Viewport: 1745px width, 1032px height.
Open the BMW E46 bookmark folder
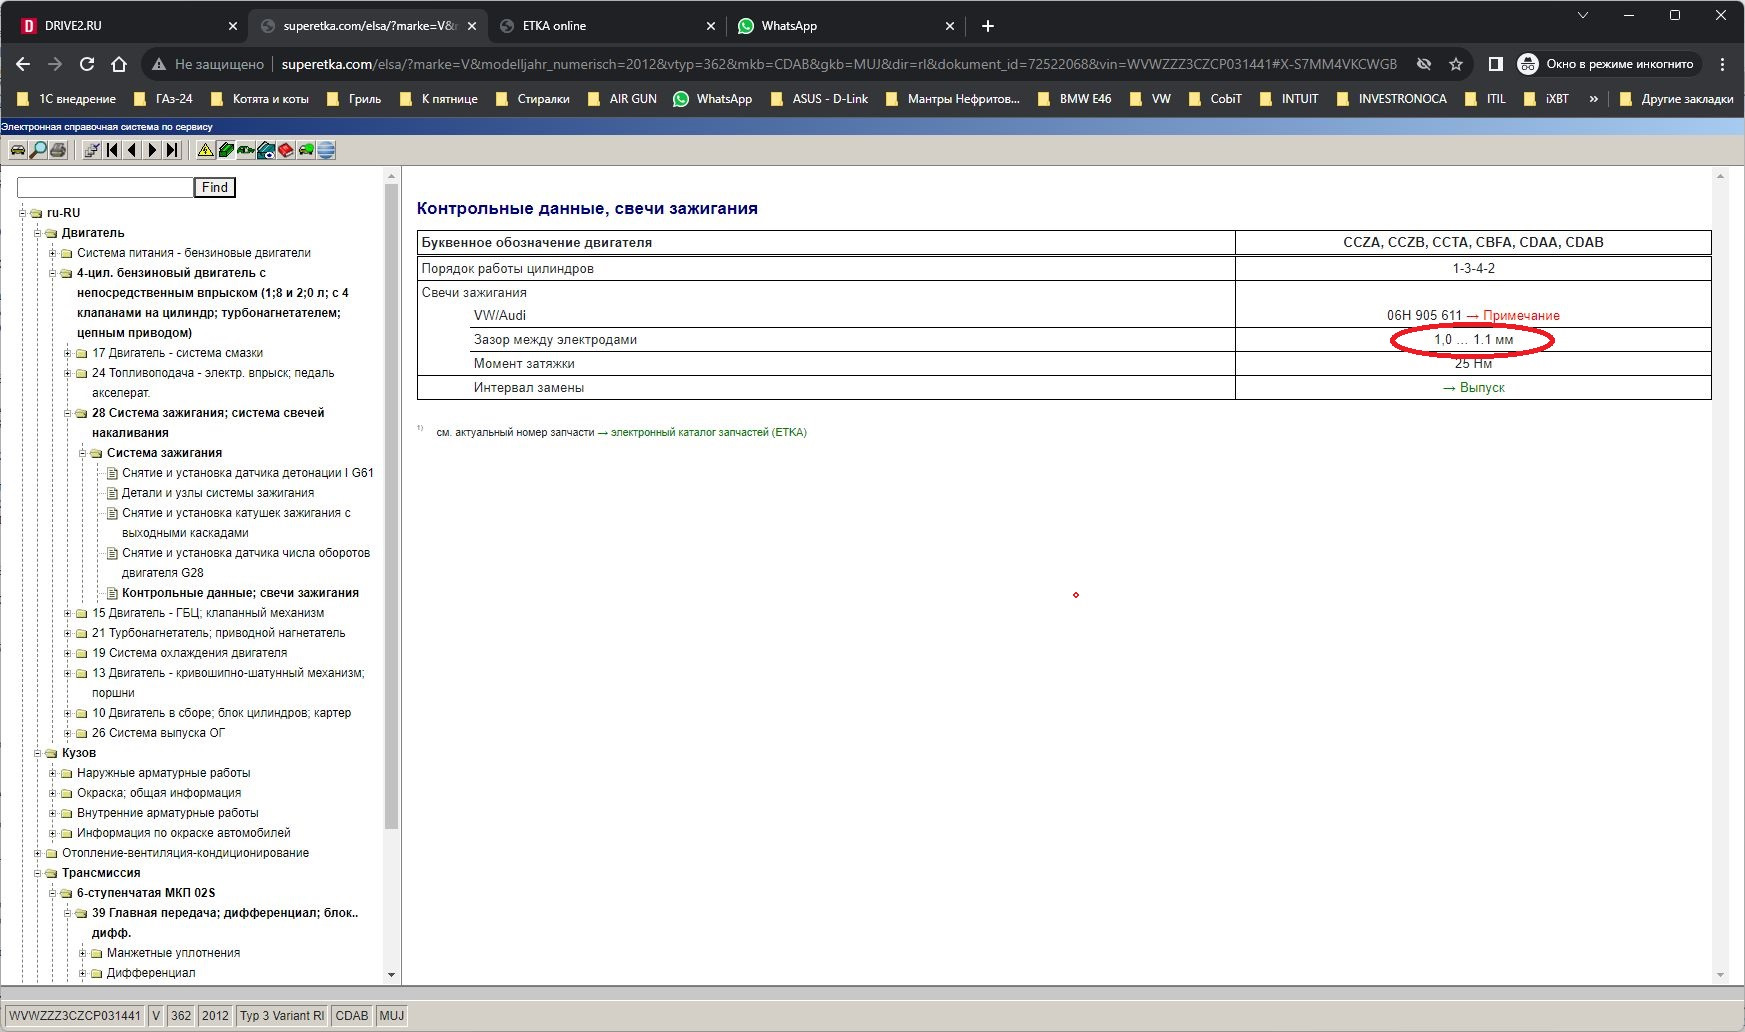click(1075, 99)
